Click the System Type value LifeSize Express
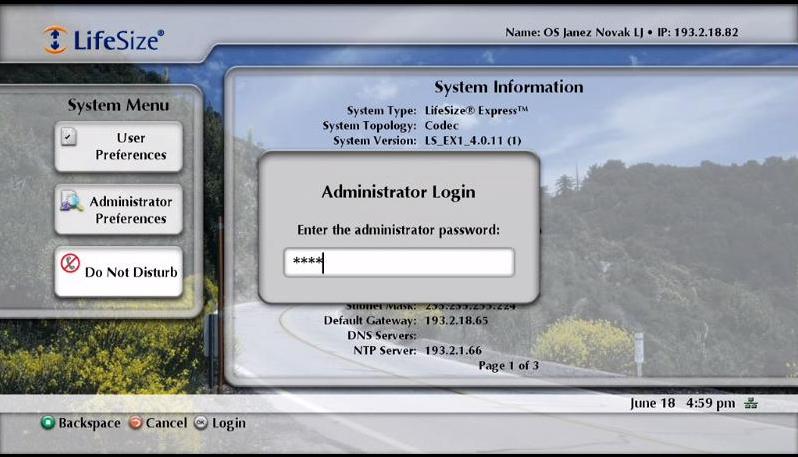 476,110
